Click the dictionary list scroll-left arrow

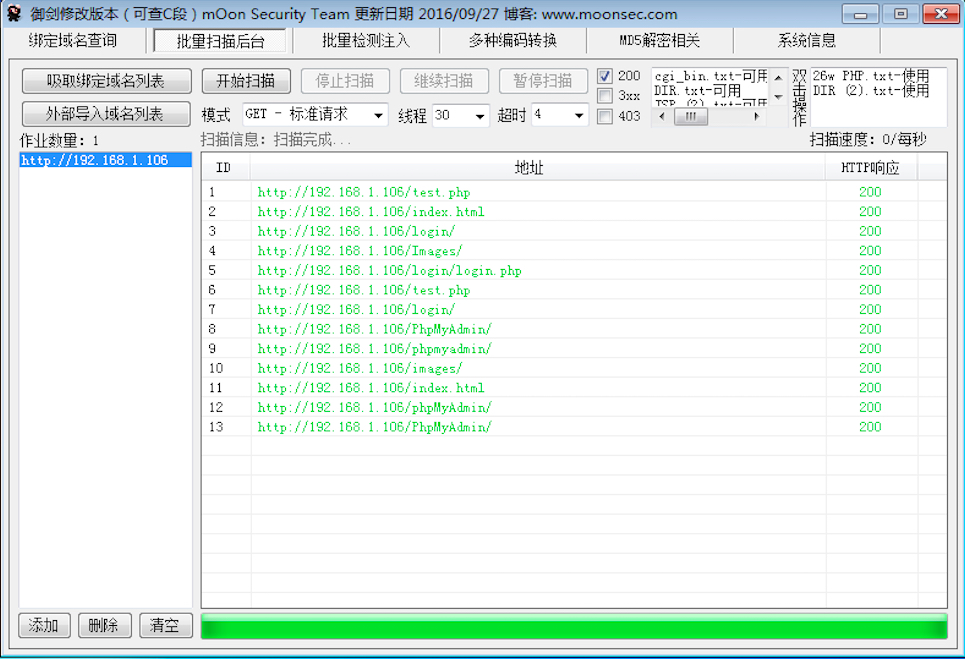[662, 116]
